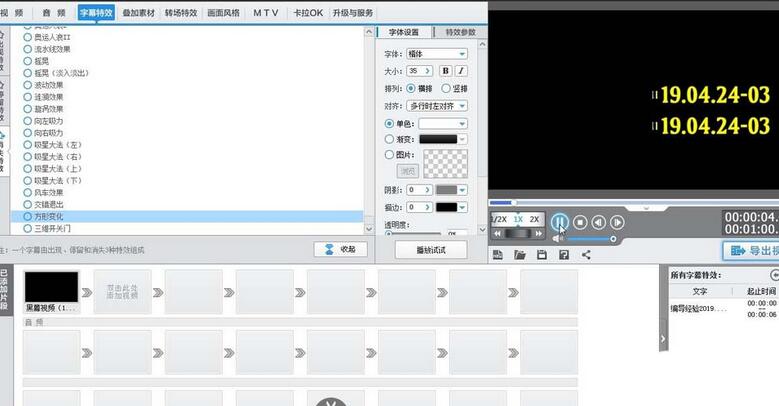The height and width of the screenshot is (406, 779).
Task: Click the save-as icon beside the save icon
Action: click(564, 255)
